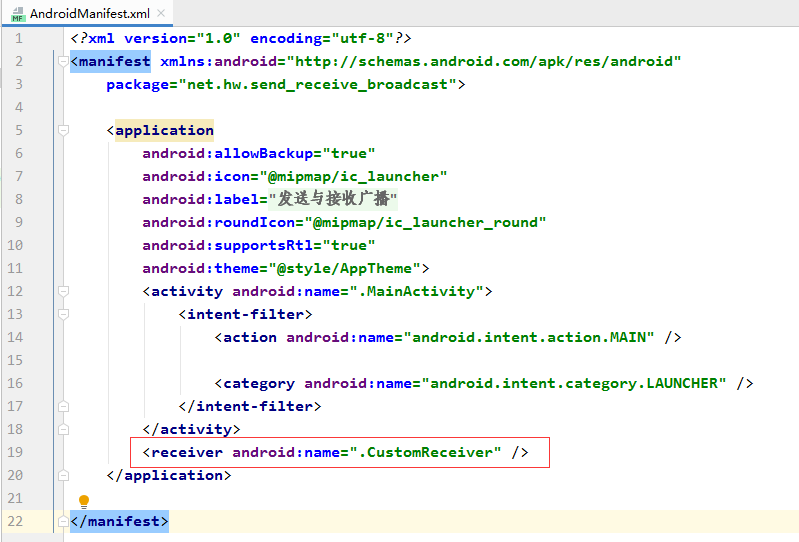Click line number 19 in the gutter

[15, 452]
